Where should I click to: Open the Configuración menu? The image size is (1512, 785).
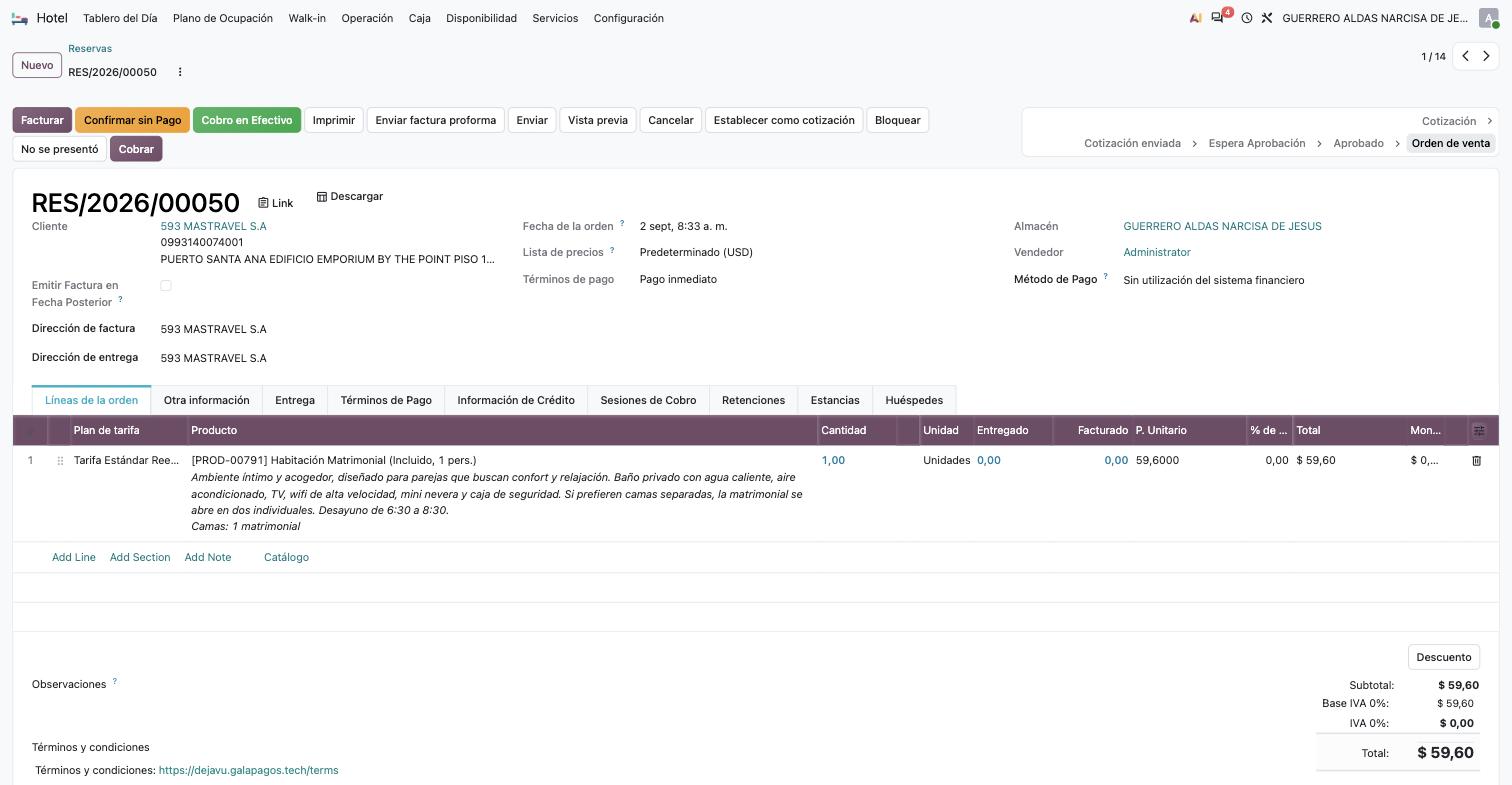[628, 18]
